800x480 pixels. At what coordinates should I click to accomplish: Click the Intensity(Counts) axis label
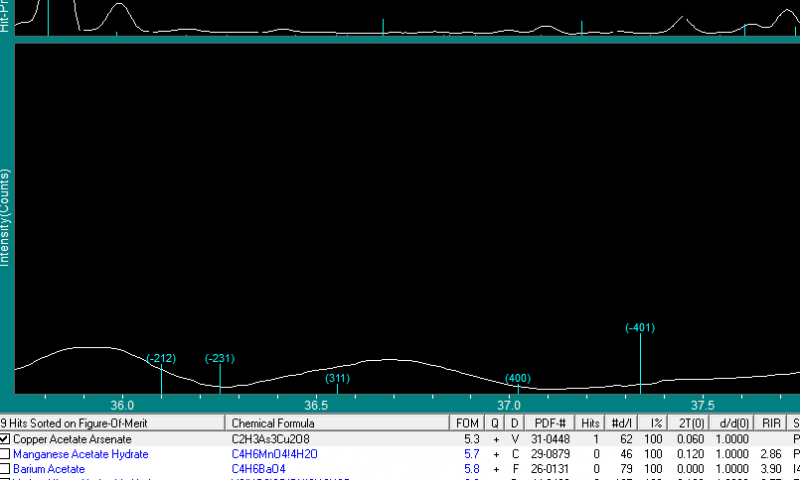5,218
